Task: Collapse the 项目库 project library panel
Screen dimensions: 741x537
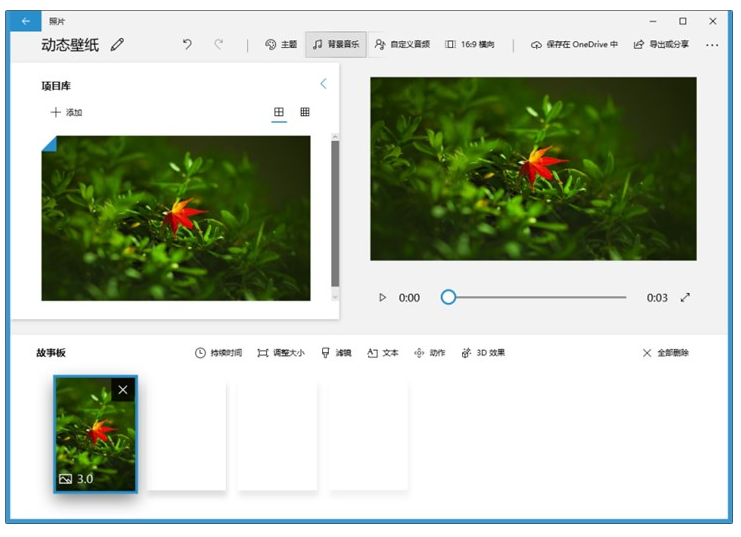Action: [x=324, y=84]
